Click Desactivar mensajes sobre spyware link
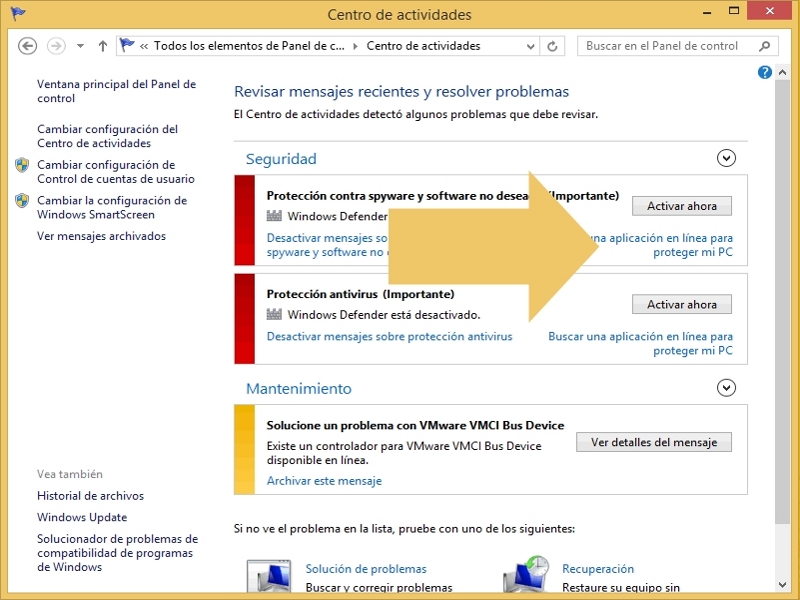This screenshot has width=800, height=600. tap(327, 245)
